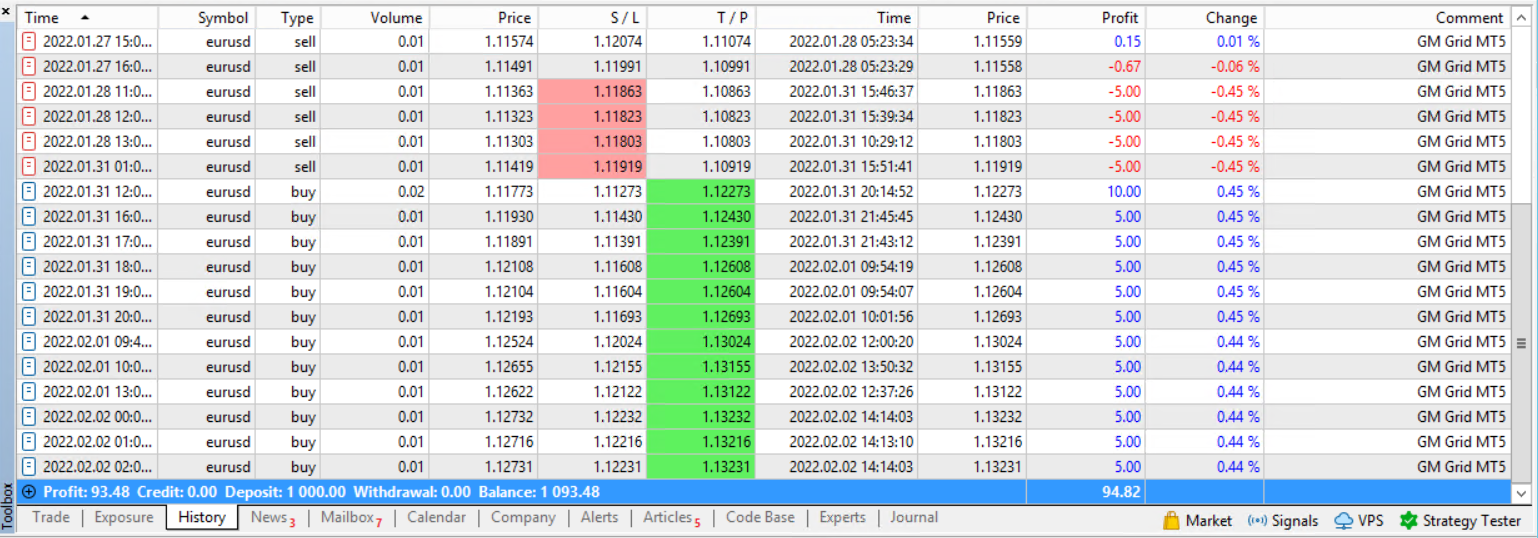This screenshot has height=538, width=1538.
Task: Click the deal icon beside 2022.02.02 01:0
Action: pyautogui.click(x=29, y=442)
